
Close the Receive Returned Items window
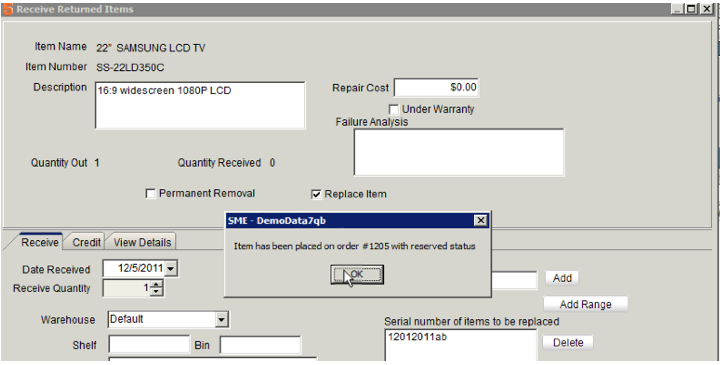coord(706,9)
